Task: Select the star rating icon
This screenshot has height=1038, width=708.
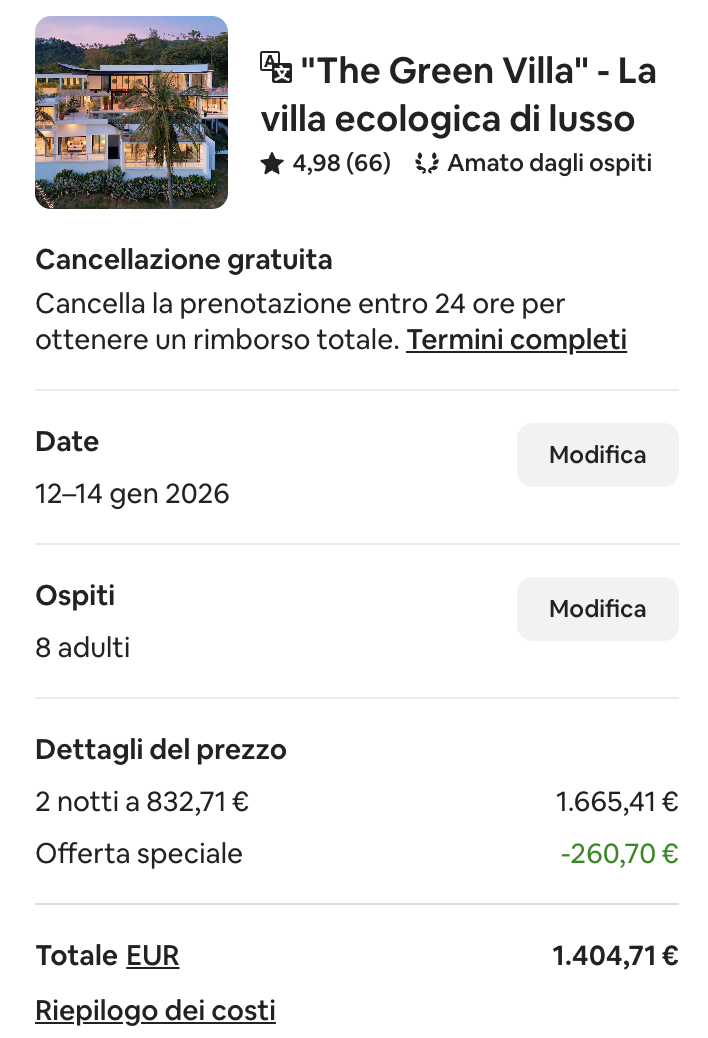Action: [x=271, y=162]
